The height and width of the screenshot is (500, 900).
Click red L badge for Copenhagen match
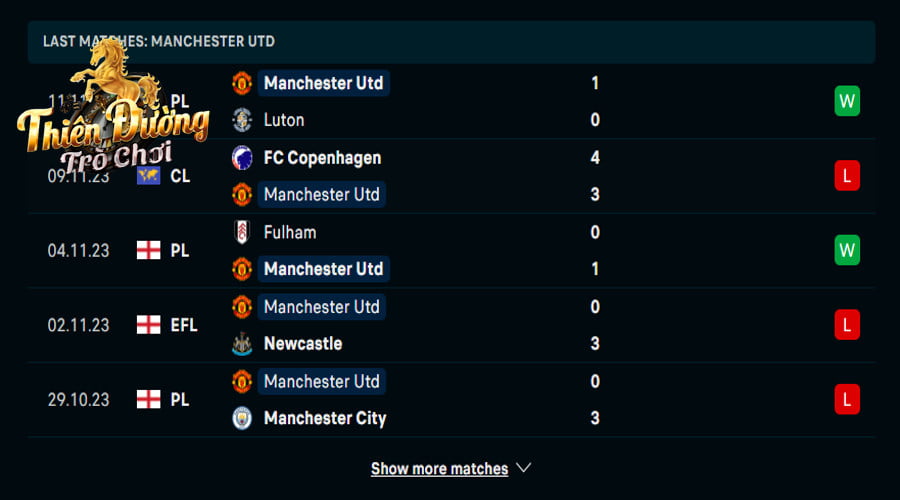click(847, 176)
